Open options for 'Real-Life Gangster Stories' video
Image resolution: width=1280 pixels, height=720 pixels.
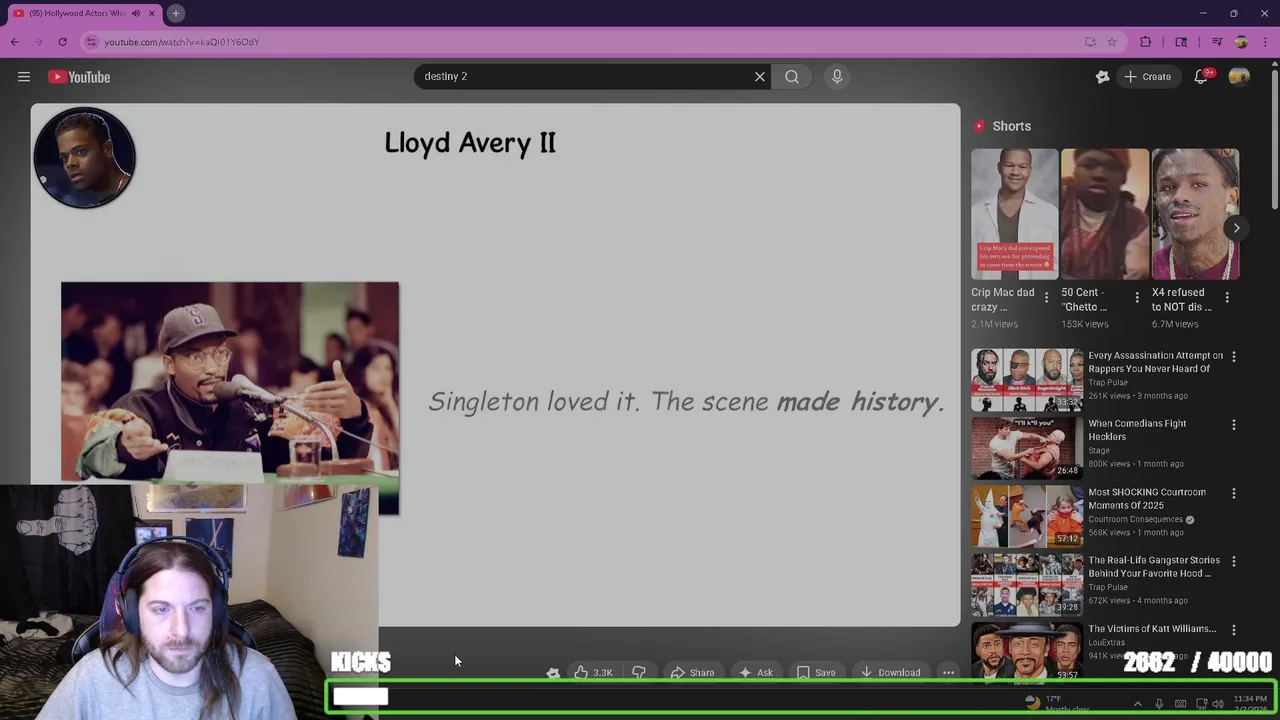1234,562
